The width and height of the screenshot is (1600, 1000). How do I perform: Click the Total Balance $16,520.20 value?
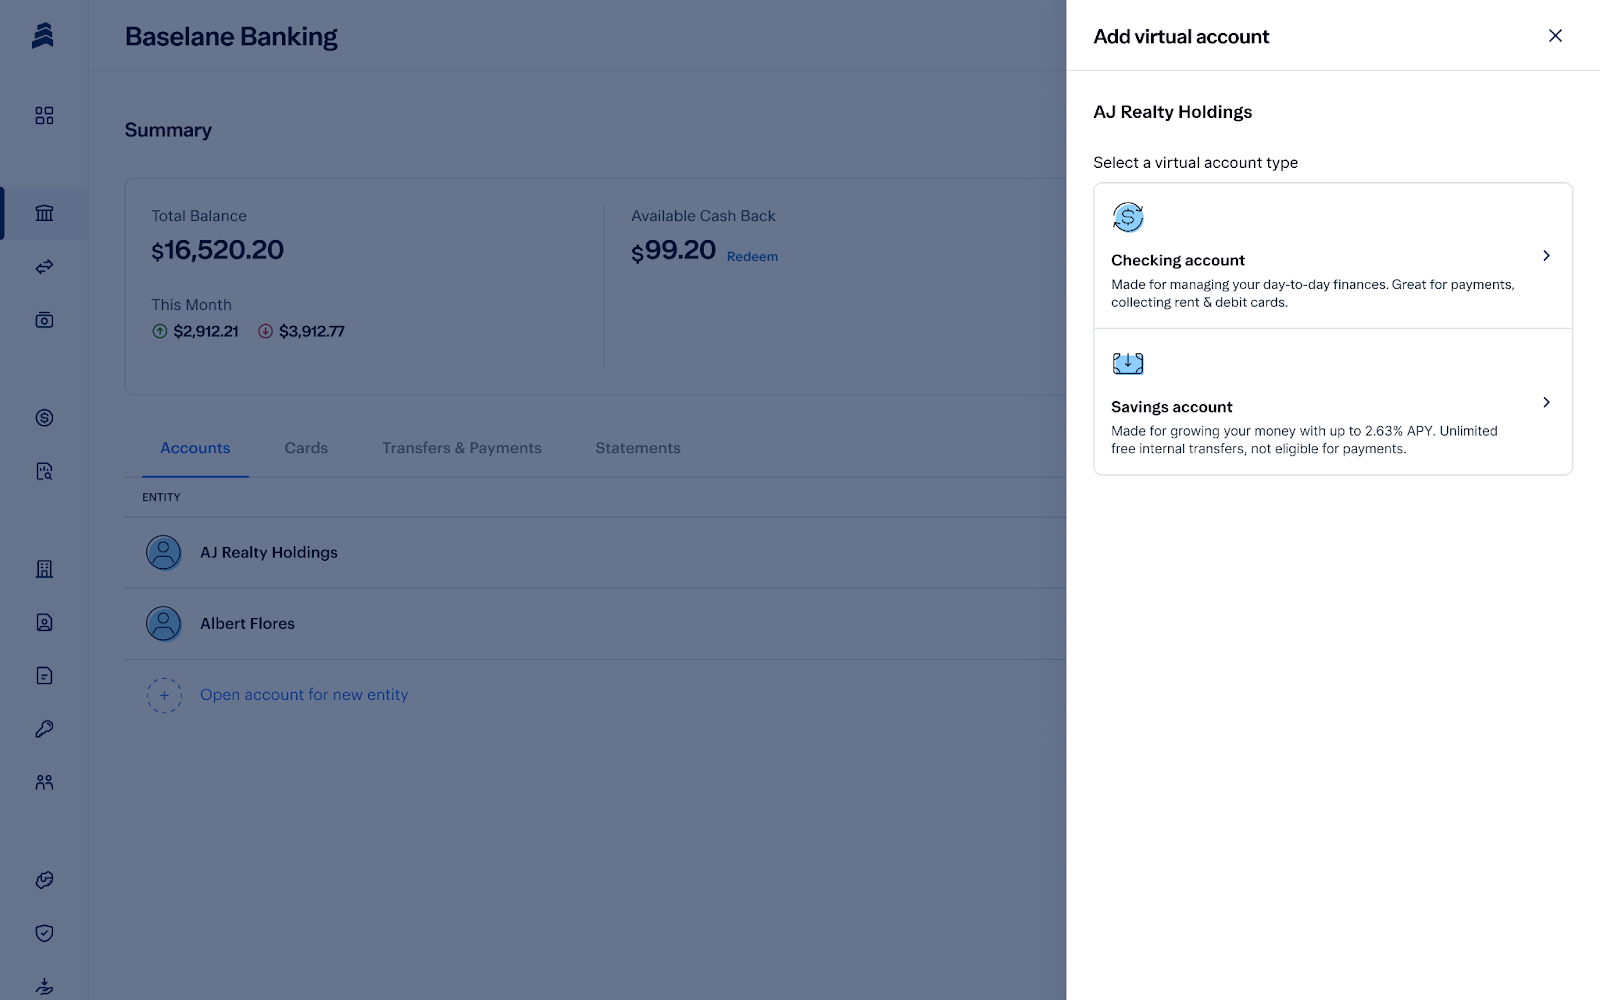coord(218,250)
